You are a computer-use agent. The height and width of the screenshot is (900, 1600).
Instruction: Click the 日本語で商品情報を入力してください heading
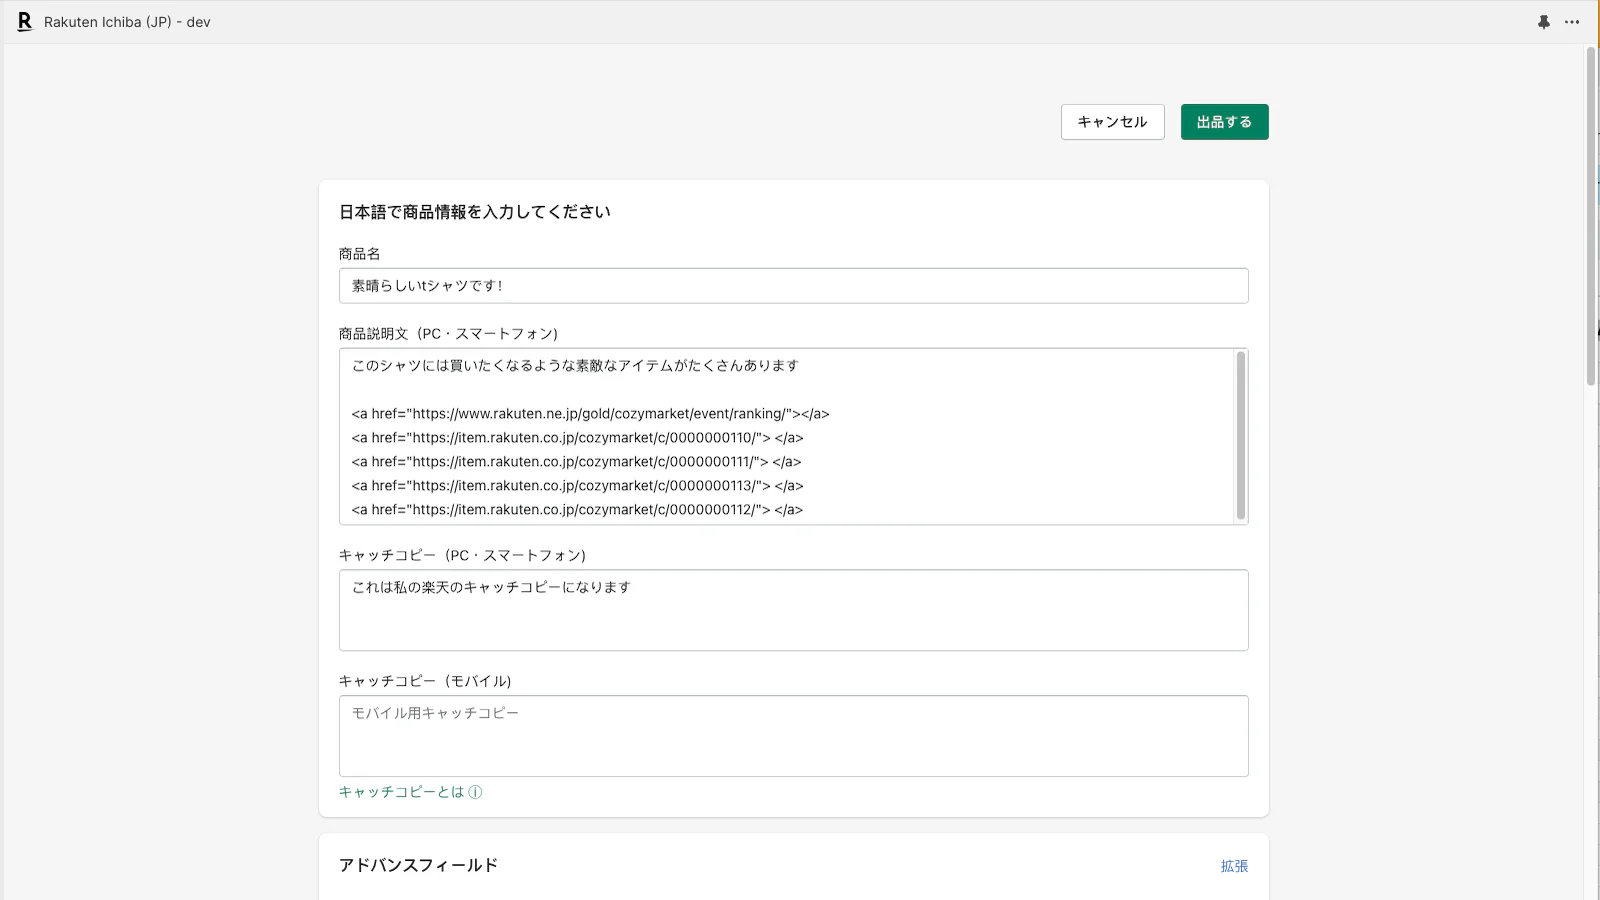click(475, 212)
